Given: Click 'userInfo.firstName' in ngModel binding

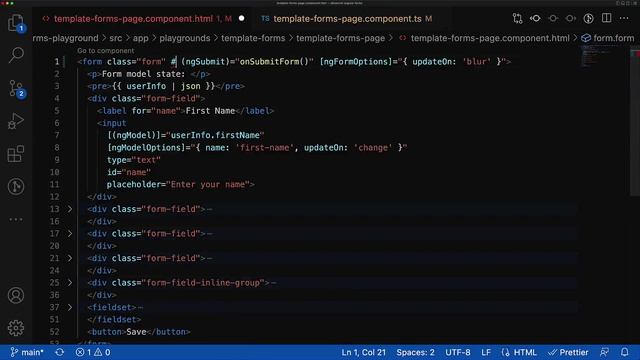Looking at the screenshot, I should click(x=215, y=135).
